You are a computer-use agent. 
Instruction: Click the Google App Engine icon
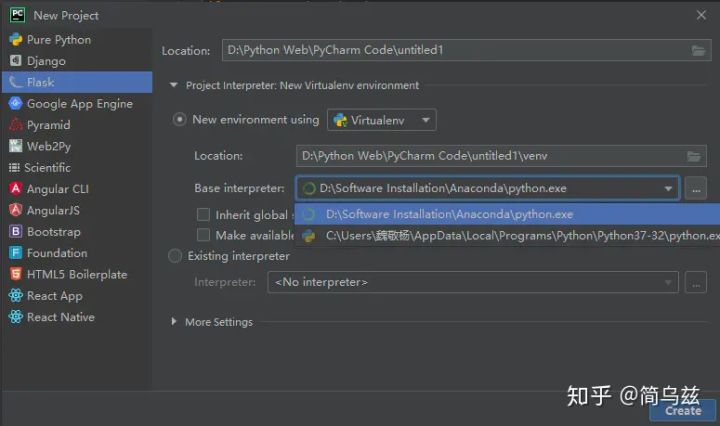pos(16,103)
